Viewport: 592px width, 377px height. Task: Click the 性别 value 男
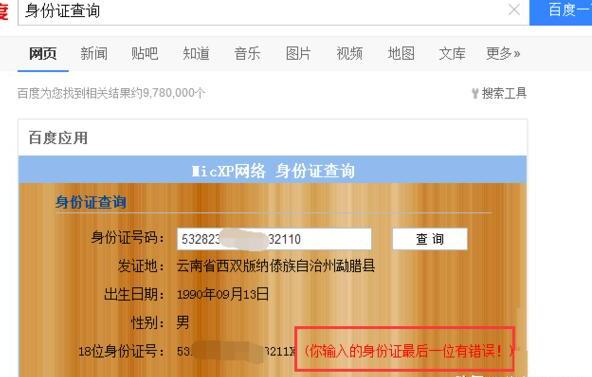pos(183,323)
